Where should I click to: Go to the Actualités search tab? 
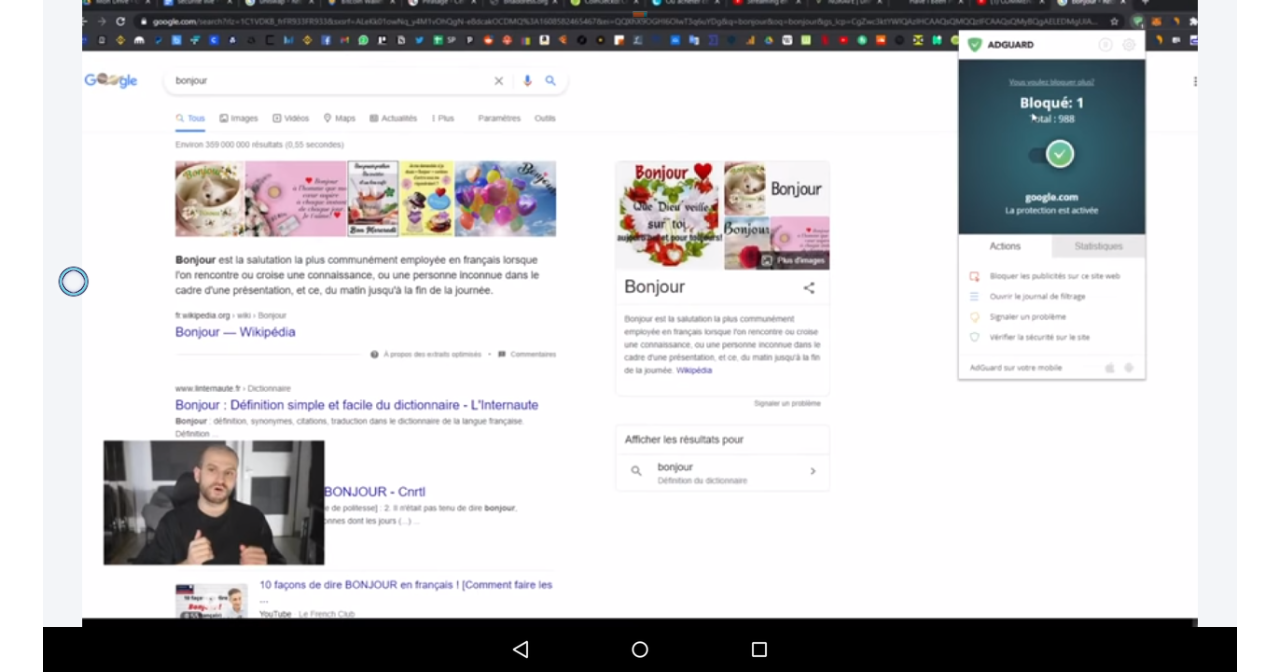point(393,118)
